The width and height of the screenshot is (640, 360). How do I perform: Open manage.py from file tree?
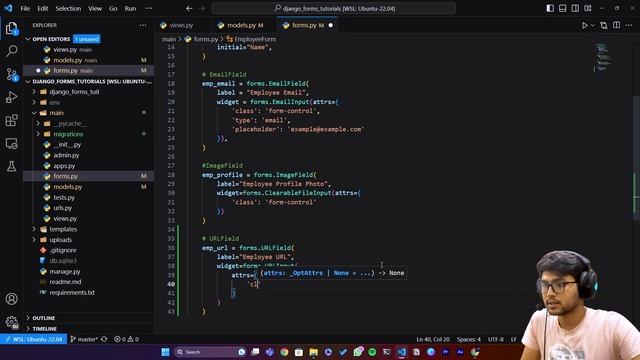pyautogui.click(x=64, y=271)
